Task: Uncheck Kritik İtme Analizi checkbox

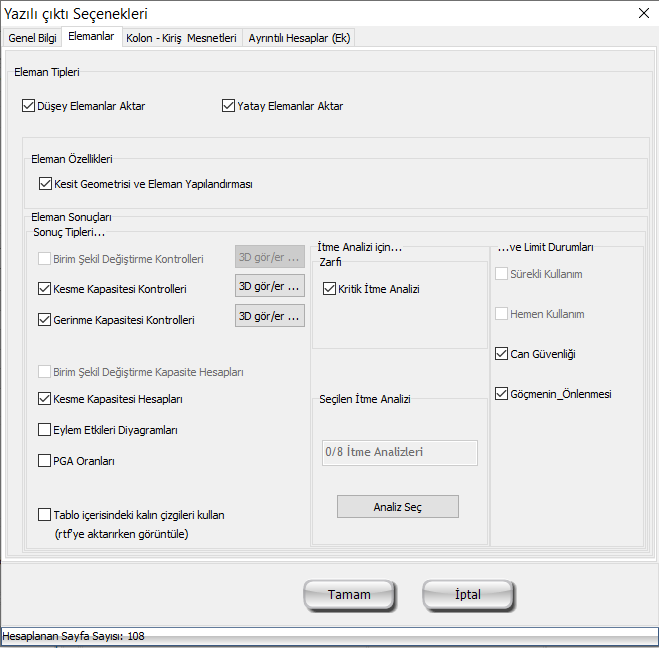Action: pyautogui.click(x=330, y=289)
